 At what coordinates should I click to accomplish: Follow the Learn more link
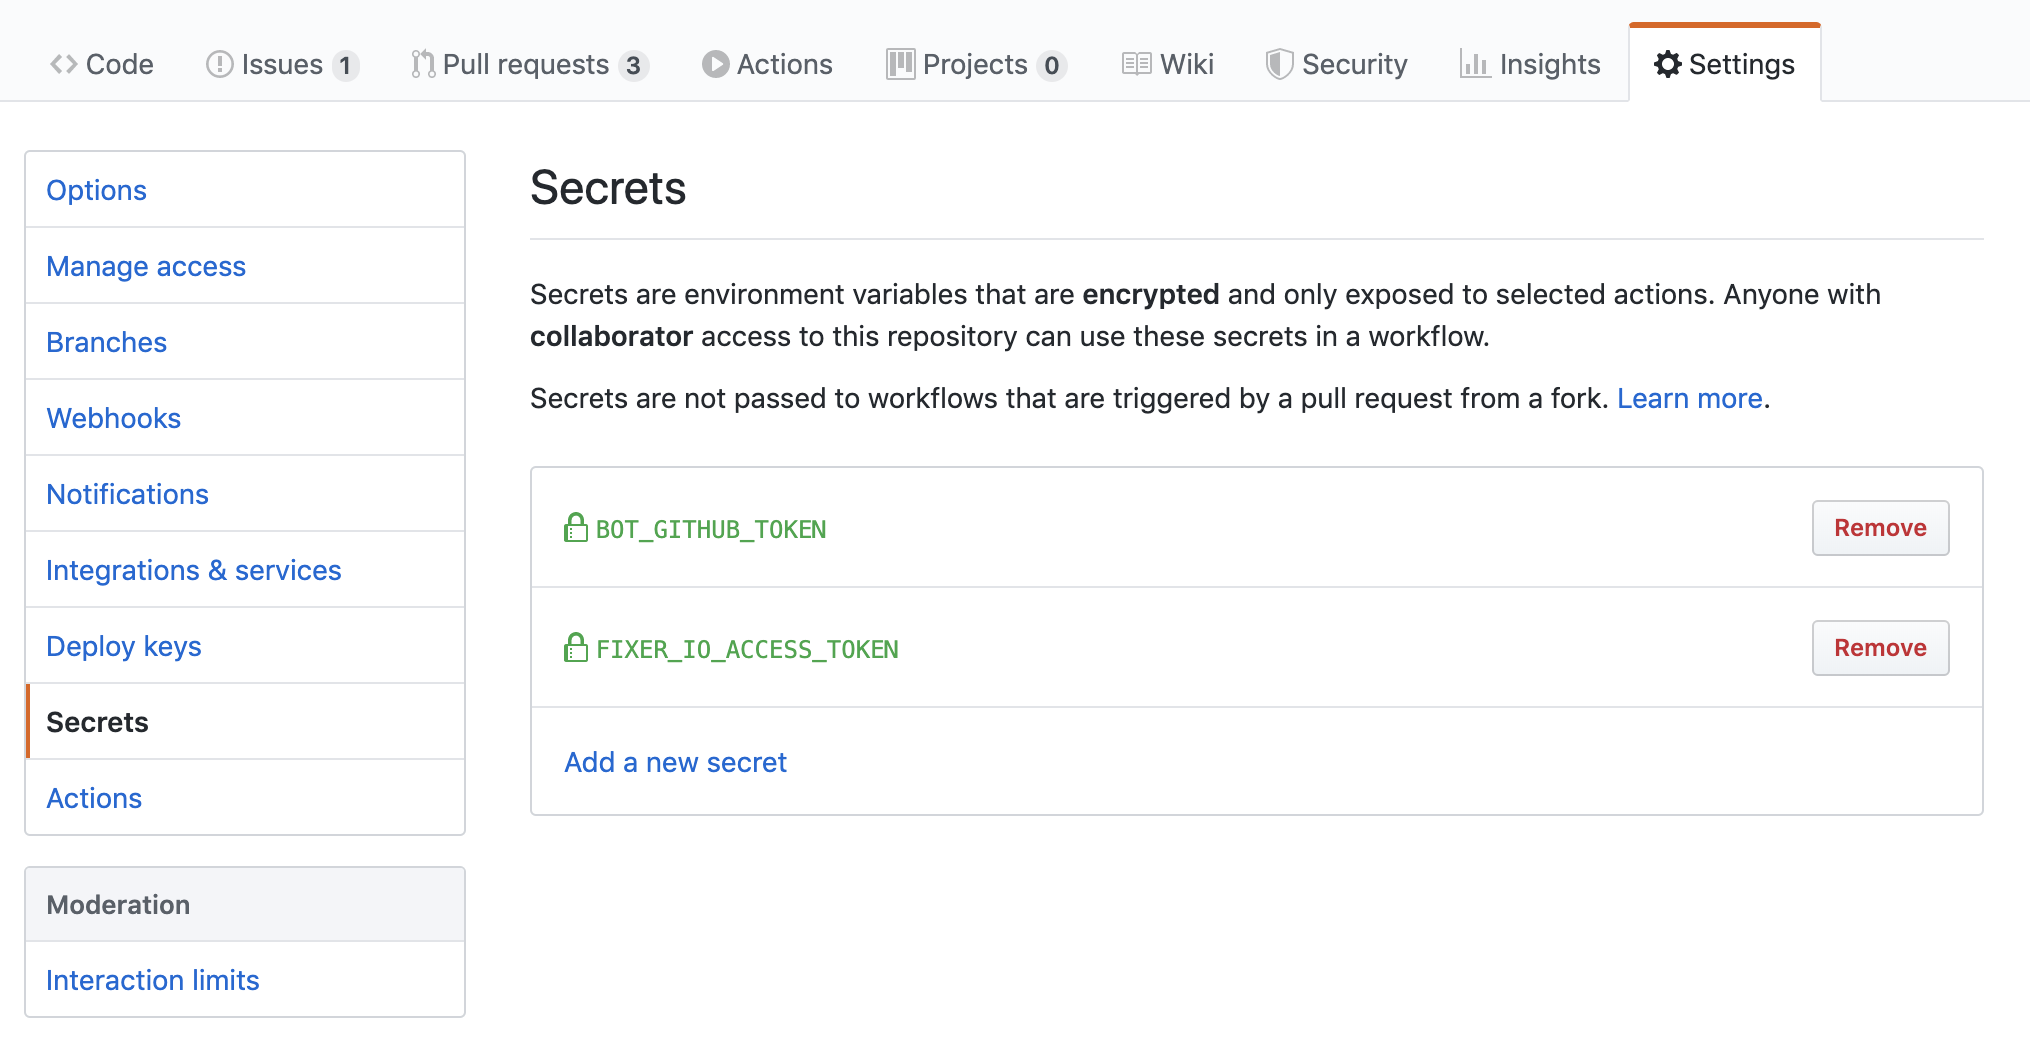coord(1689,398)
